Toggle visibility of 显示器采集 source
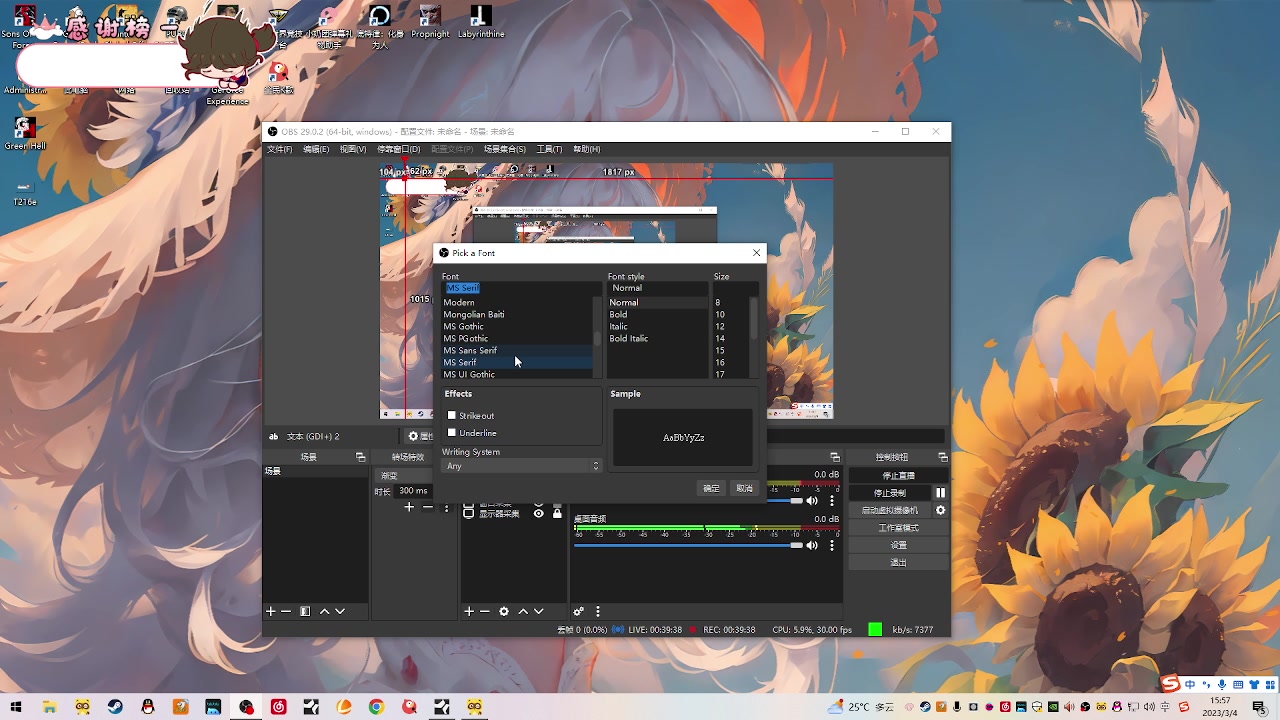The width and height of the screenshot is (1280, 720). [x=539, y=514]
